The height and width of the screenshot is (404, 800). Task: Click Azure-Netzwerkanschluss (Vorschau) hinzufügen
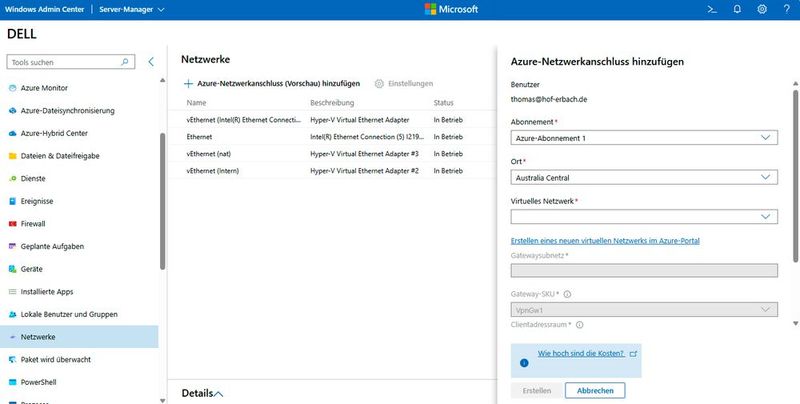coord(272,84)
